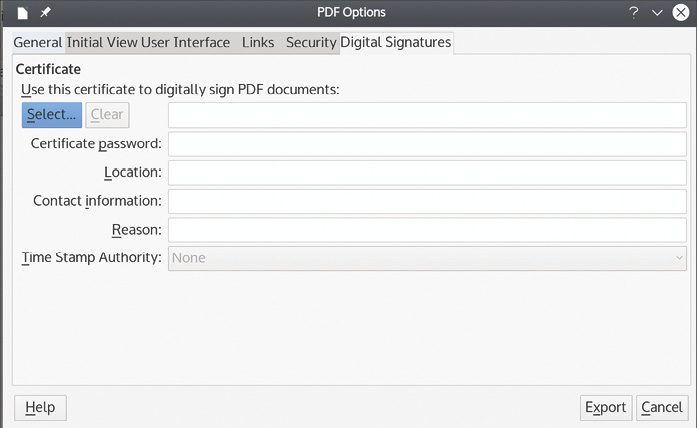Viewport: 697px width, 428px height.
Task: Click into the Location field
Action: tap(427, 172)
